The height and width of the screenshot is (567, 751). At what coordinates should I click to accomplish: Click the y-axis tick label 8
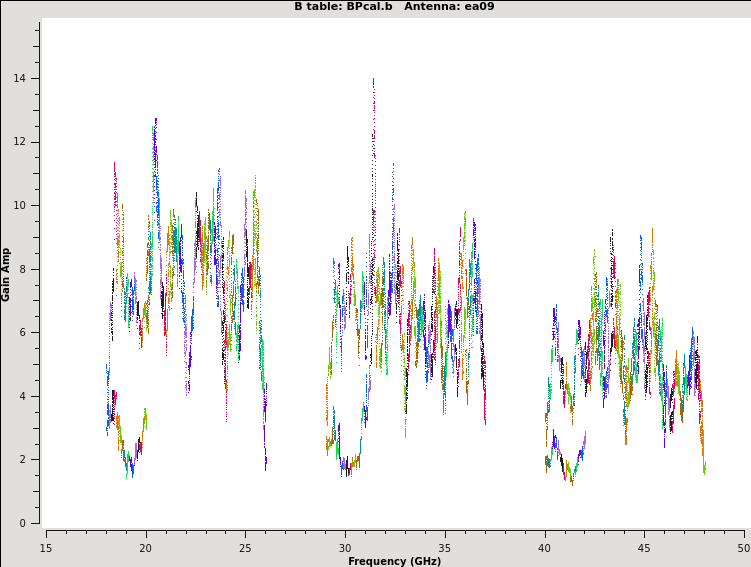(x=24, y=269)
